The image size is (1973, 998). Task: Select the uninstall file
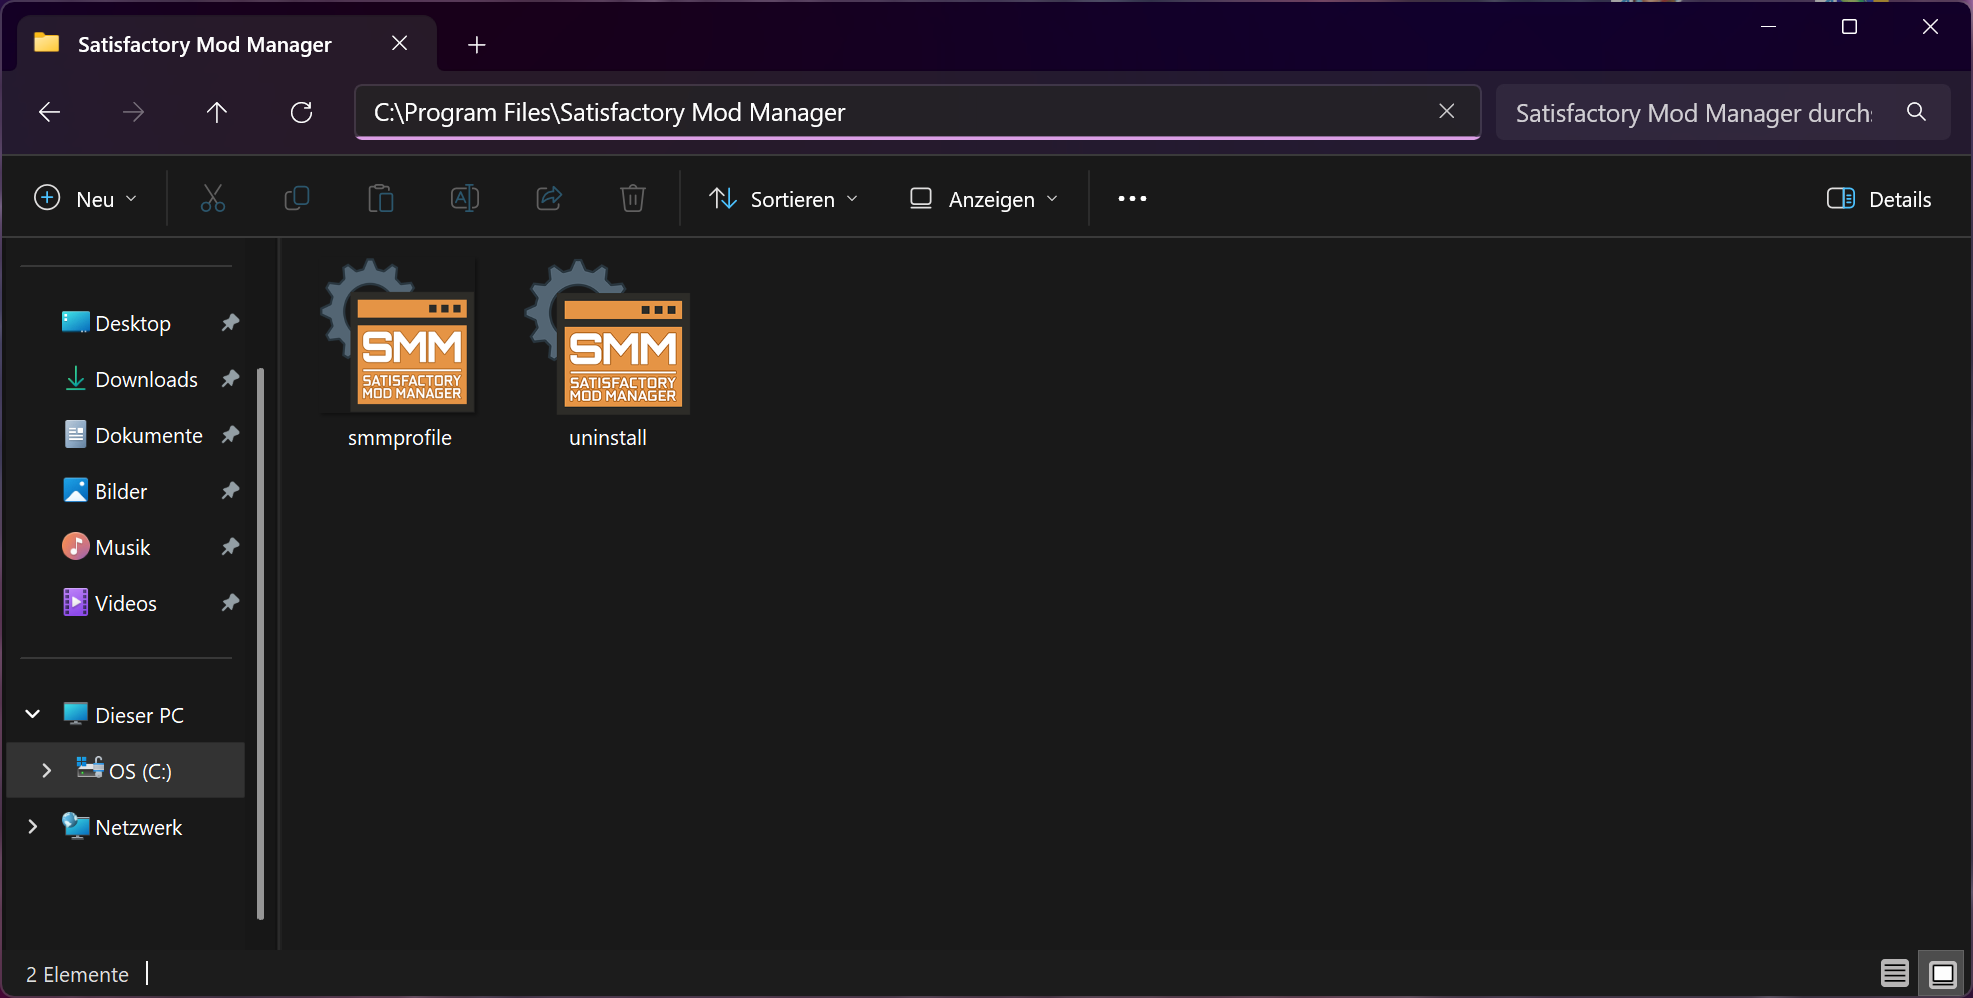tap(608, 357)
